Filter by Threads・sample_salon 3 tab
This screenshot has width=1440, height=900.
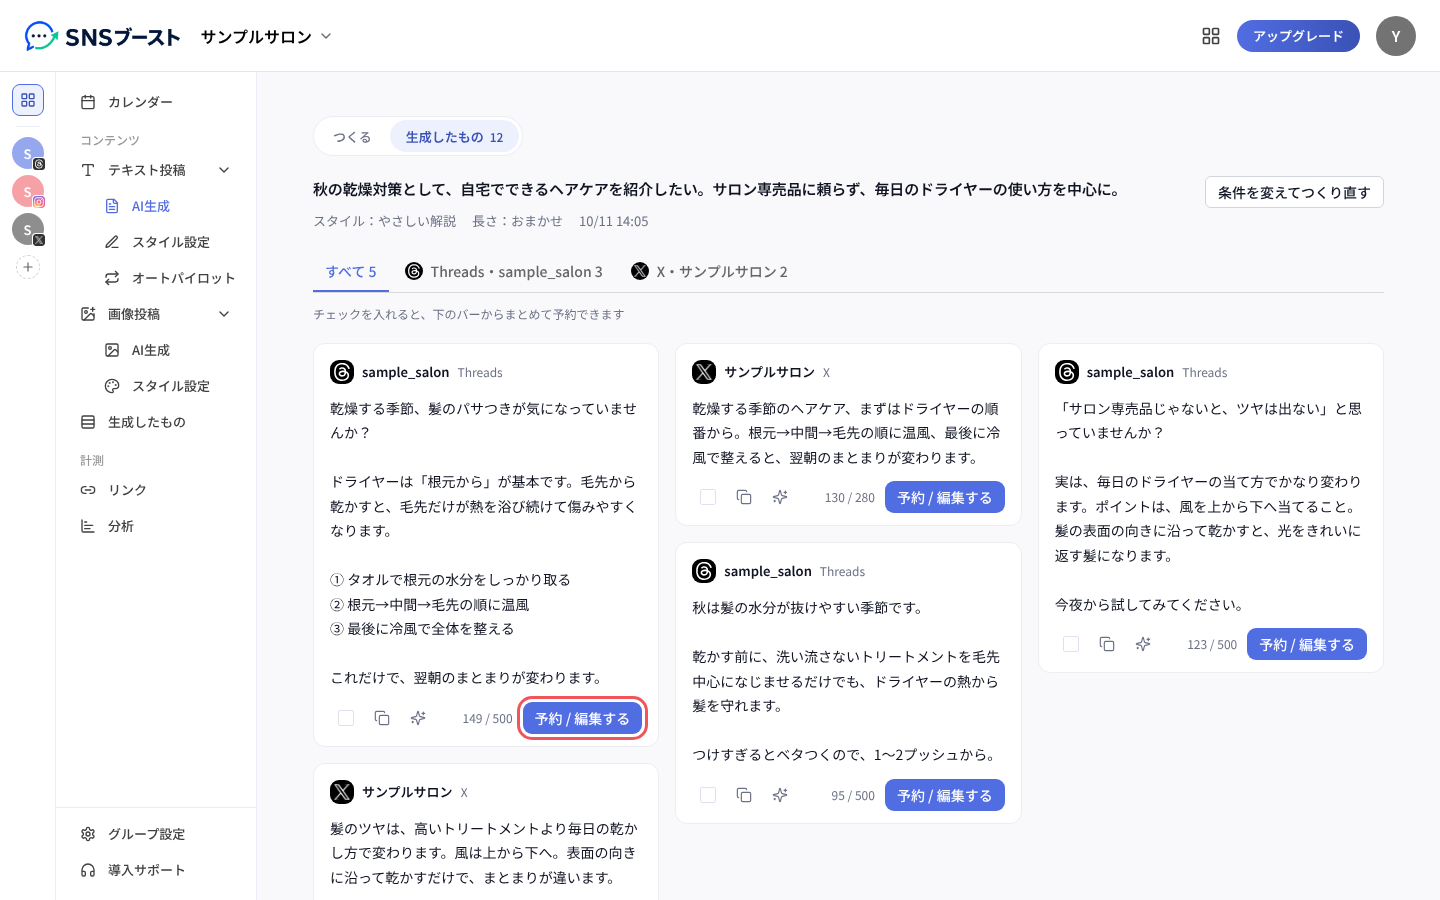[504, 272]
